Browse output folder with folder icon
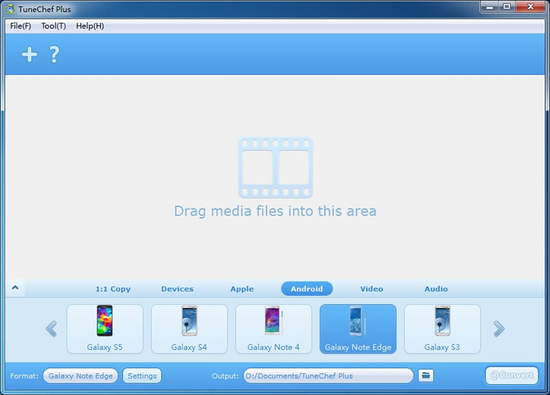Screen dimensions: 550x395 [x=426, y=375]
